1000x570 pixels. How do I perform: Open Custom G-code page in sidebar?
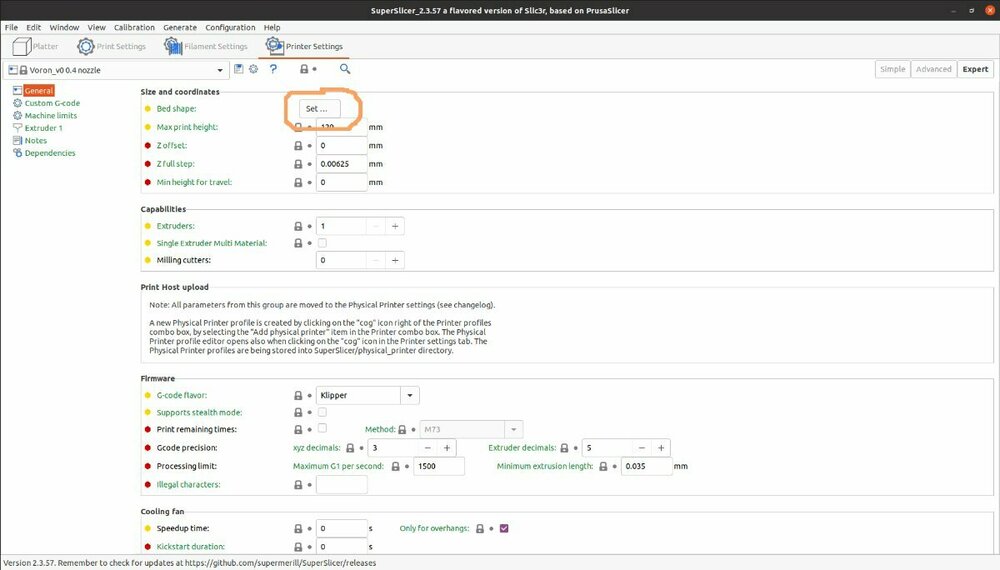click(x=52, y=103)
